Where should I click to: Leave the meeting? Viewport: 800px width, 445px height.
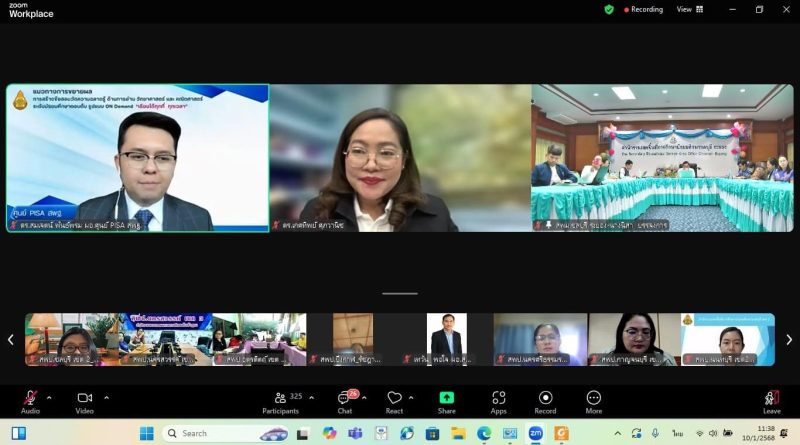click(x=771, y=399)
